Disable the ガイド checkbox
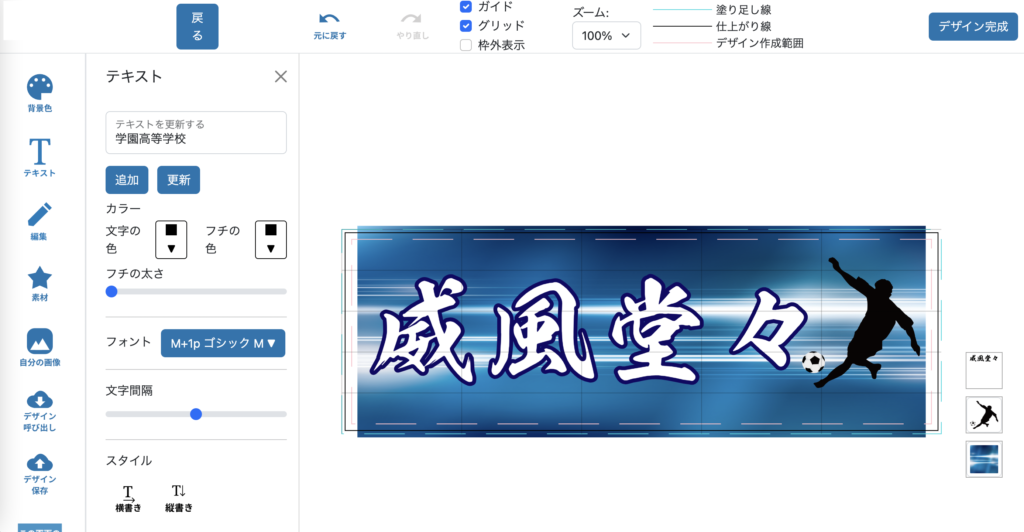The width and height of the screenshot is (1024, 532). (466, 7)
